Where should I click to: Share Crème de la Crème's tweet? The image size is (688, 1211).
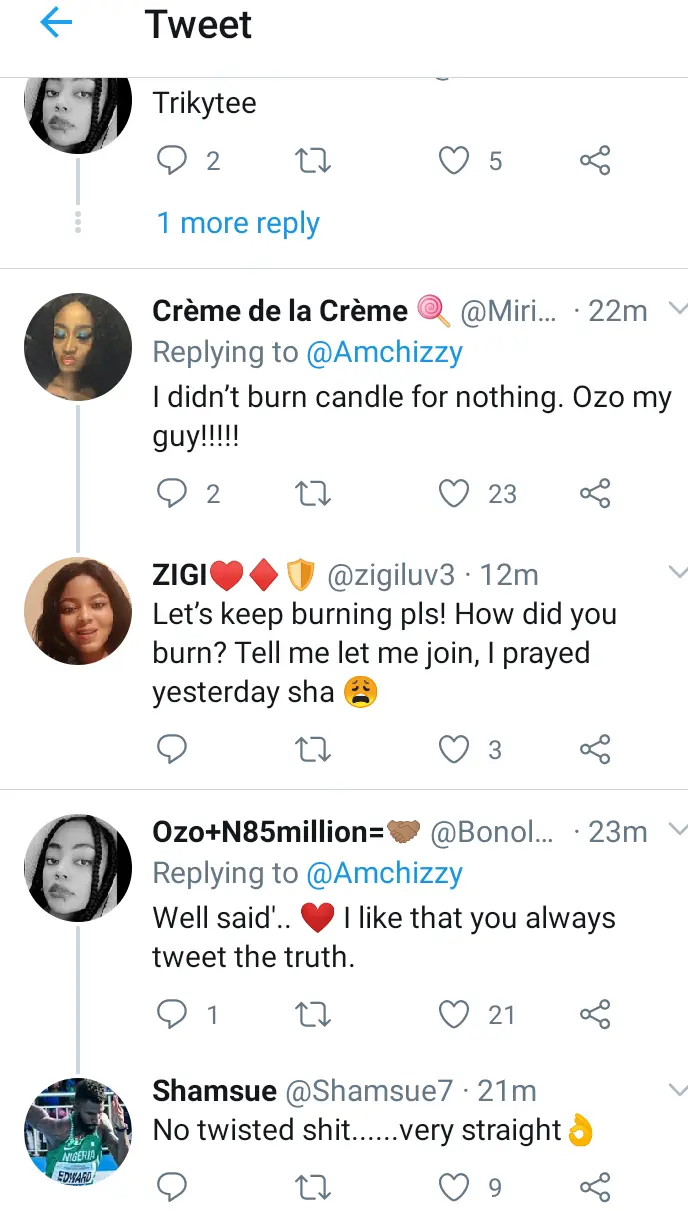(595, 493)
